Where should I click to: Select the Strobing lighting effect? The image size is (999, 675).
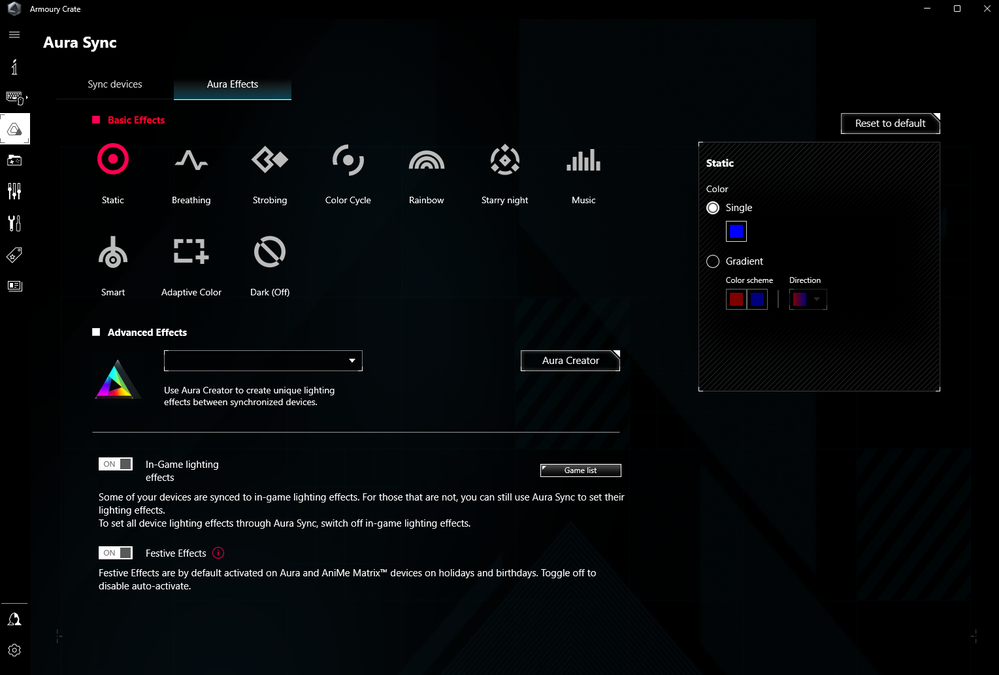point(270,173)
